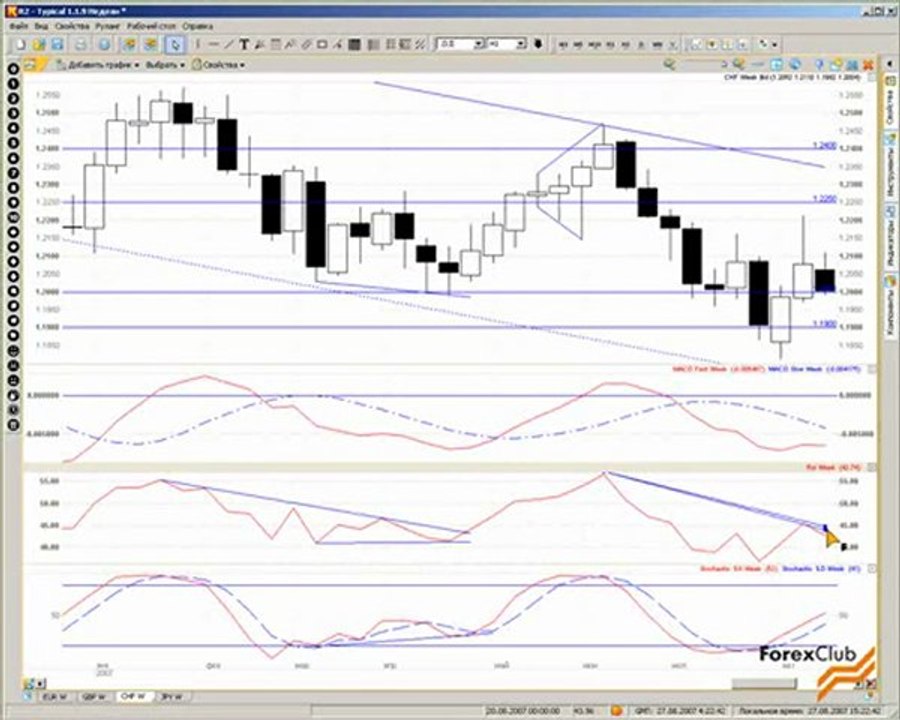Click the Print icon in toolbar
The height and width of the screenshot is (720, 900).
tap(81, 44)
